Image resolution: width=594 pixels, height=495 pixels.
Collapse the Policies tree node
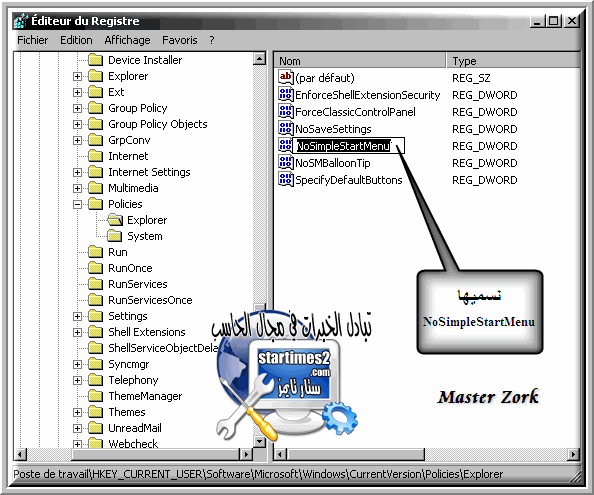point(77,205)
